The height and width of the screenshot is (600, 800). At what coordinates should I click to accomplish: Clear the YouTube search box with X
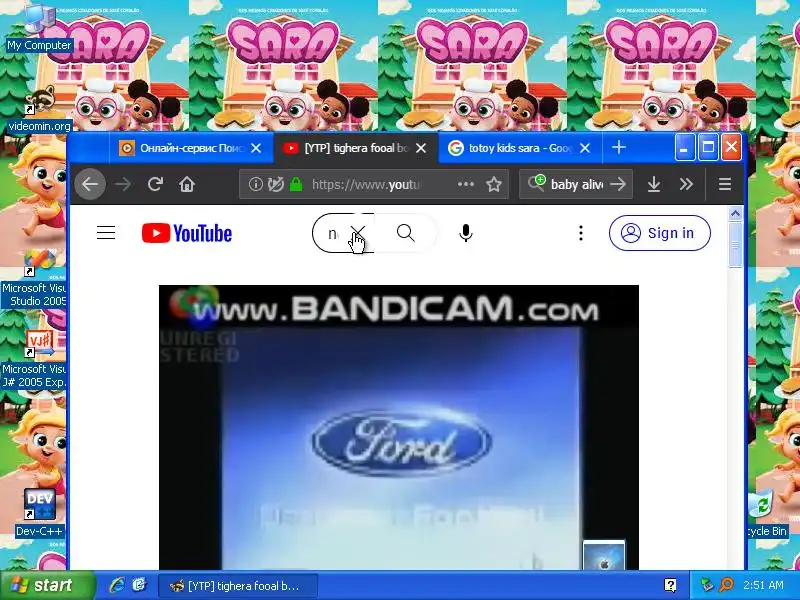click(358, 233)
